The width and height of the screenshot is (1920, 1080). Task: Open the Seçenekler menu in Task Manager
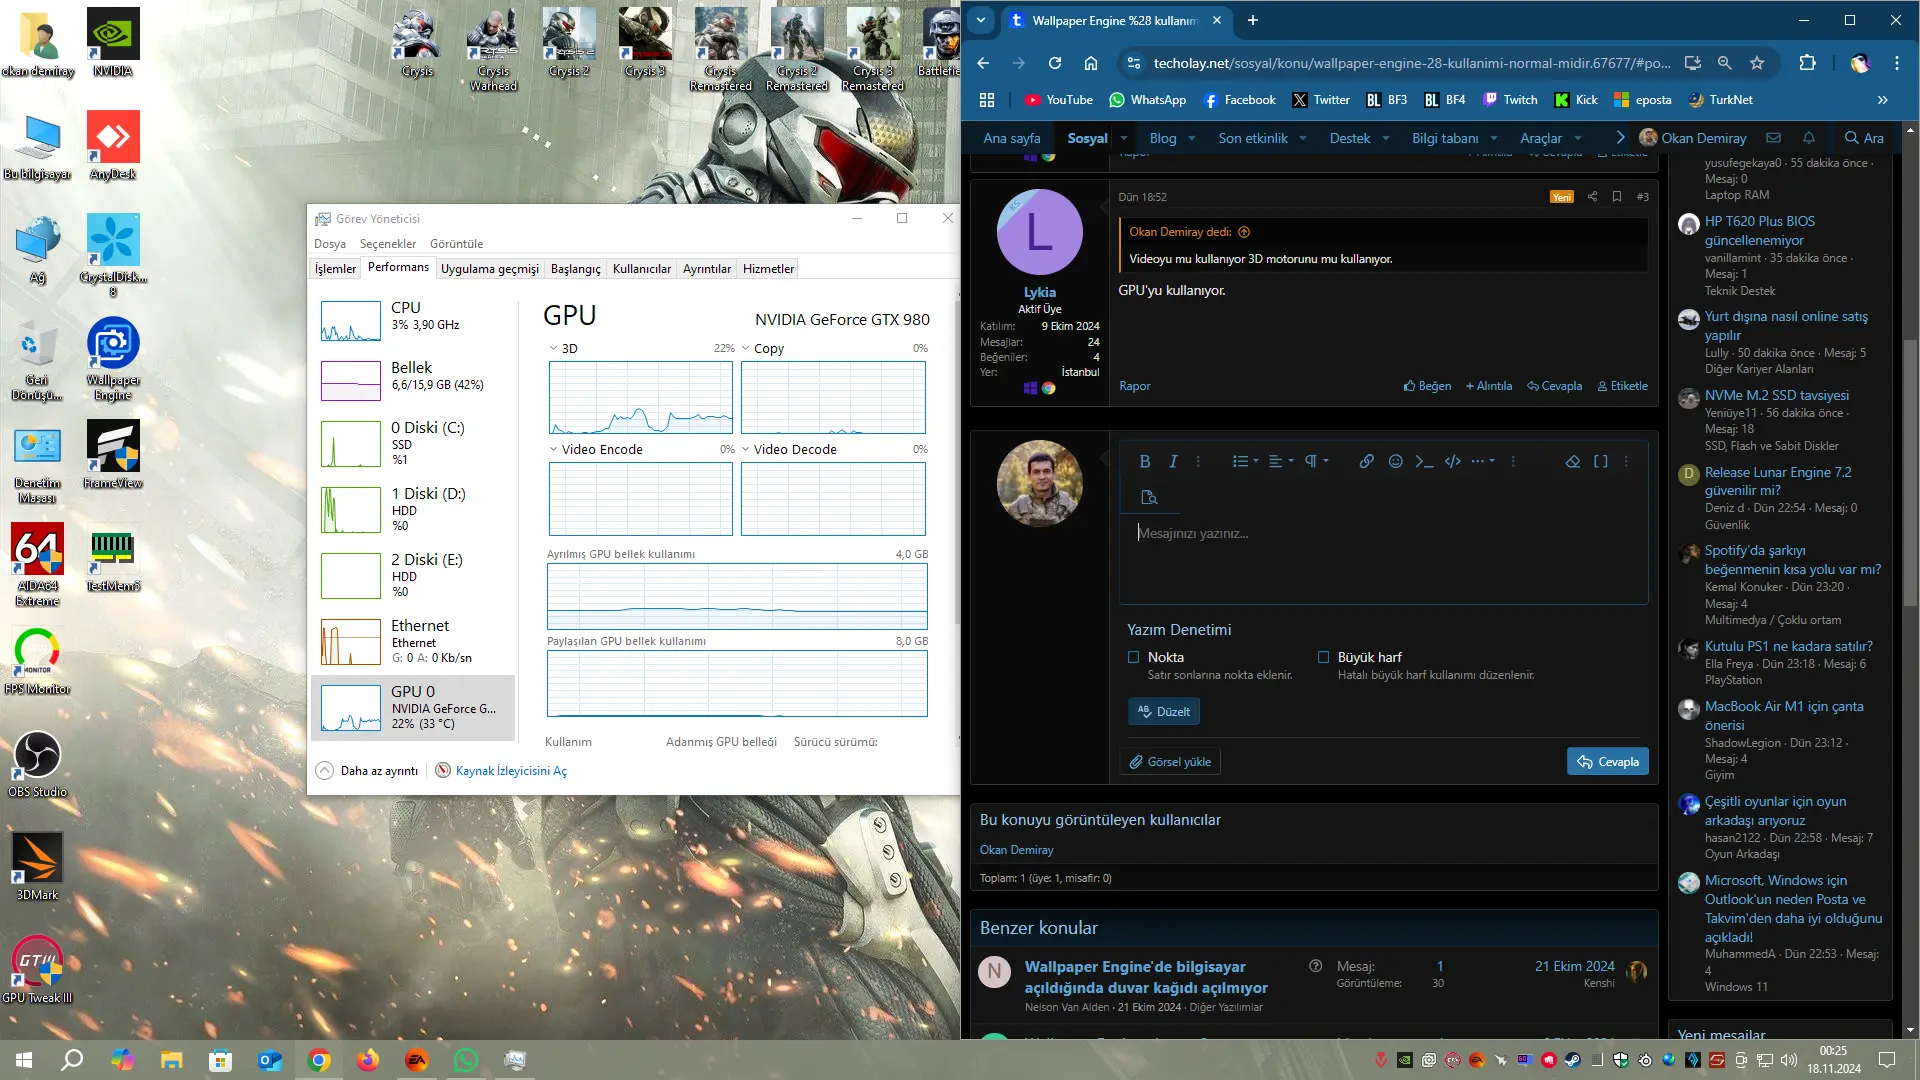click(x=388, y=244)
